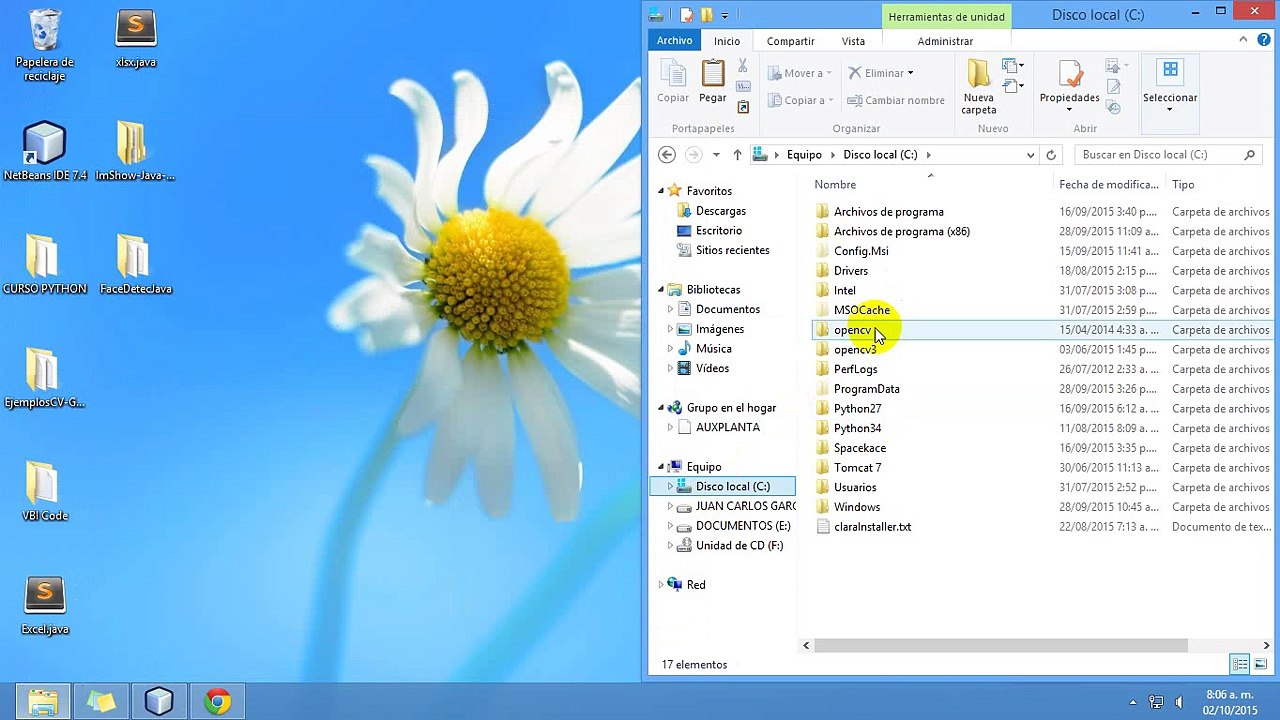The image size is (1280, 720).
Task: Switch to details view in the status bar
Action: point(1240,664)
